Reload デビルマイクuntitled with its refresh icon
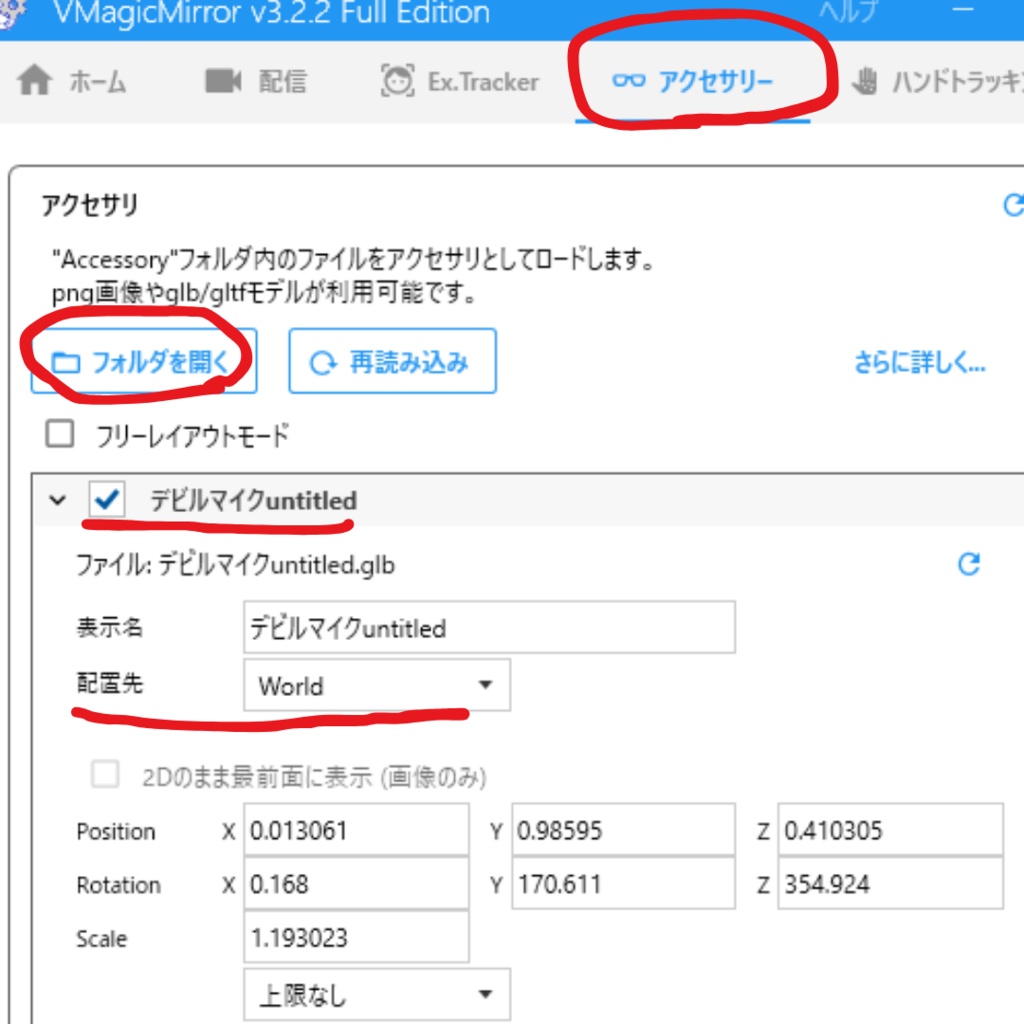The height and width of the screenshot is (1024, 1024). pyautogui.click(x=968, y=565)
